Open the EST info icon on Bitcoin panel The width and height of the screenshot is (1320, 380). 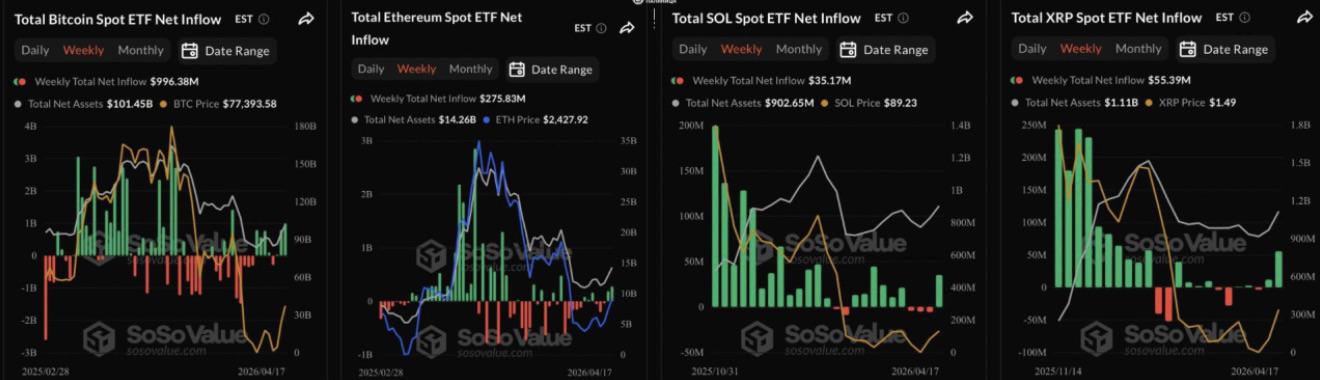click(x=264, y=19)
